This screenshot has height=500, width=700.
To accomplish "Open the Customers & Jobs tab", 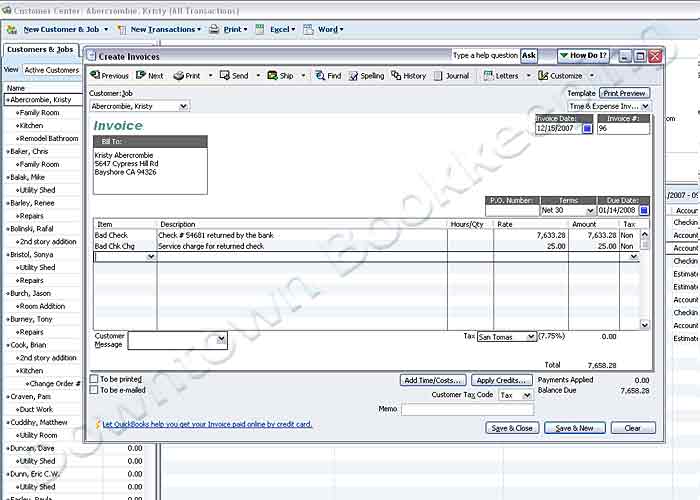I will click(x=40, y=49).
